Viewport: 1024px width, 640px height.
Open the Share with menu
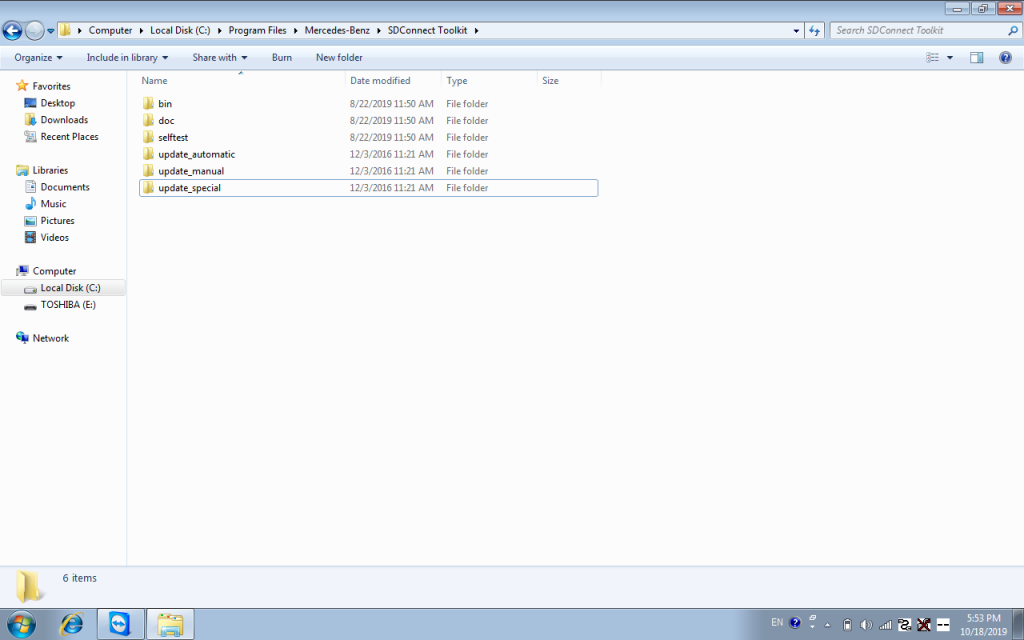coord(219,57)
